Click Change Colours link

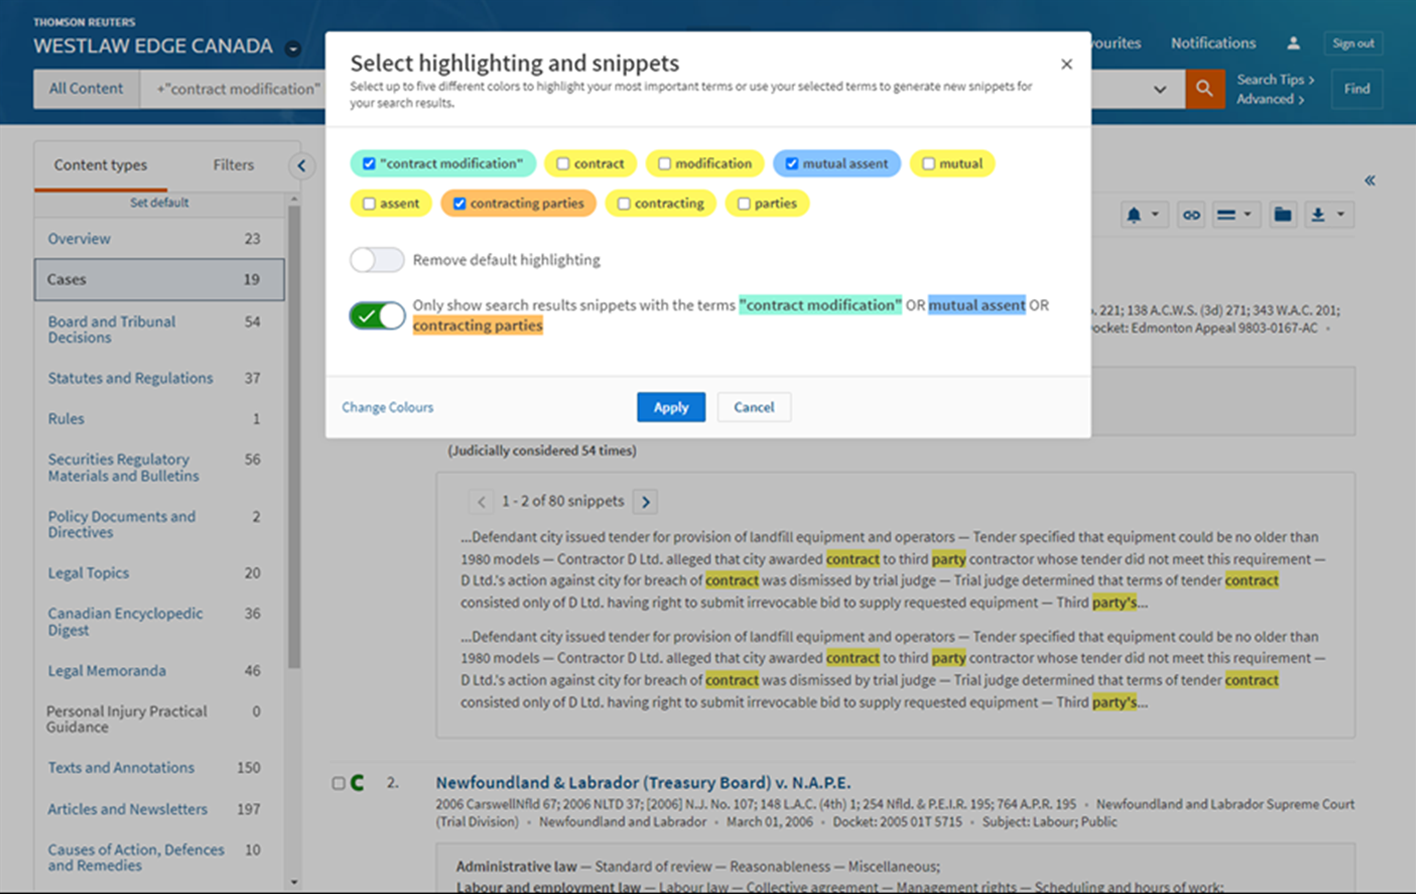point(387,407)
